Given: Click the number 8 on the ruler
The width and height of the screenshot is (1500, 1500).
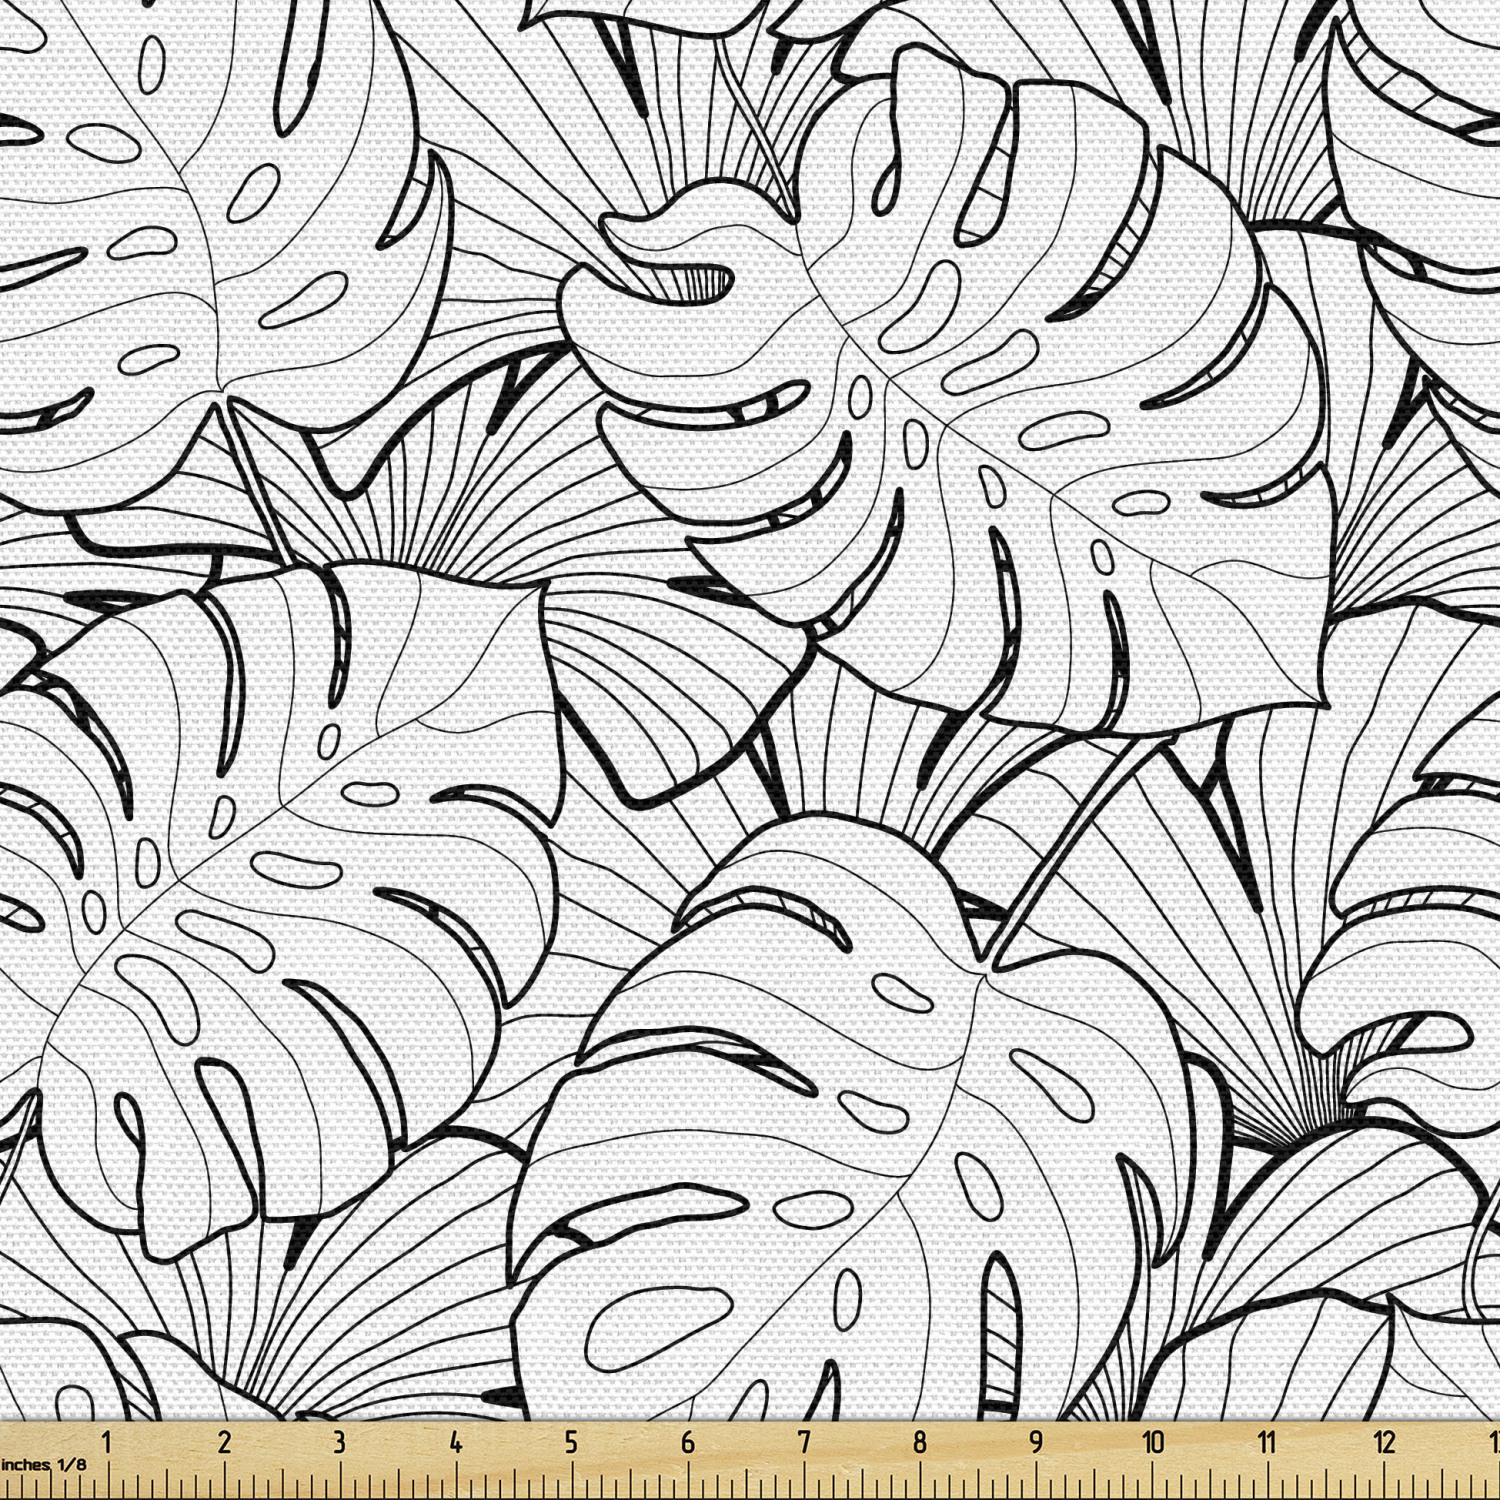Looking at the screenshot, I should 920,1443.
